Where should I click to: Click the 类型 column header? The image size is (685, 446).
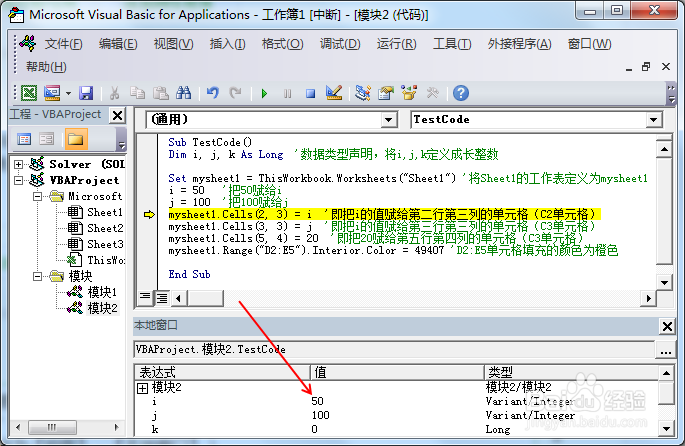(x=572, y=373)
